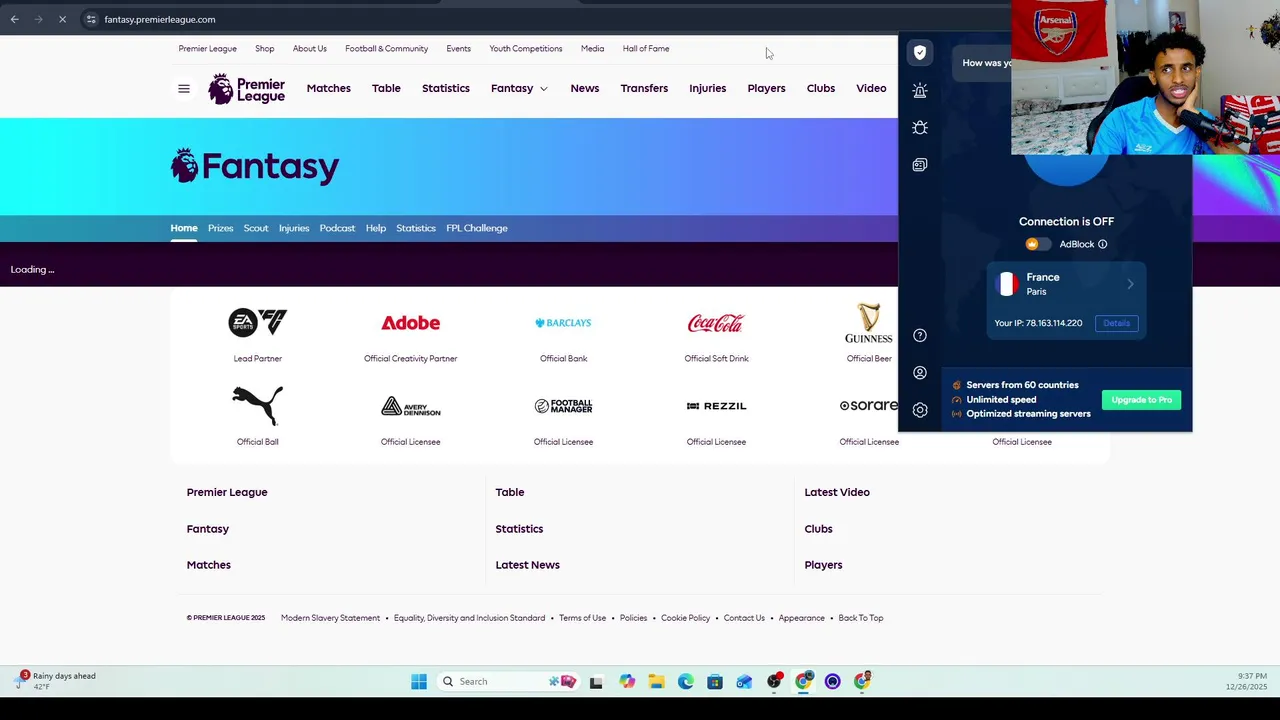Open Microsoft Edge from the taskbar

[685, 682]
